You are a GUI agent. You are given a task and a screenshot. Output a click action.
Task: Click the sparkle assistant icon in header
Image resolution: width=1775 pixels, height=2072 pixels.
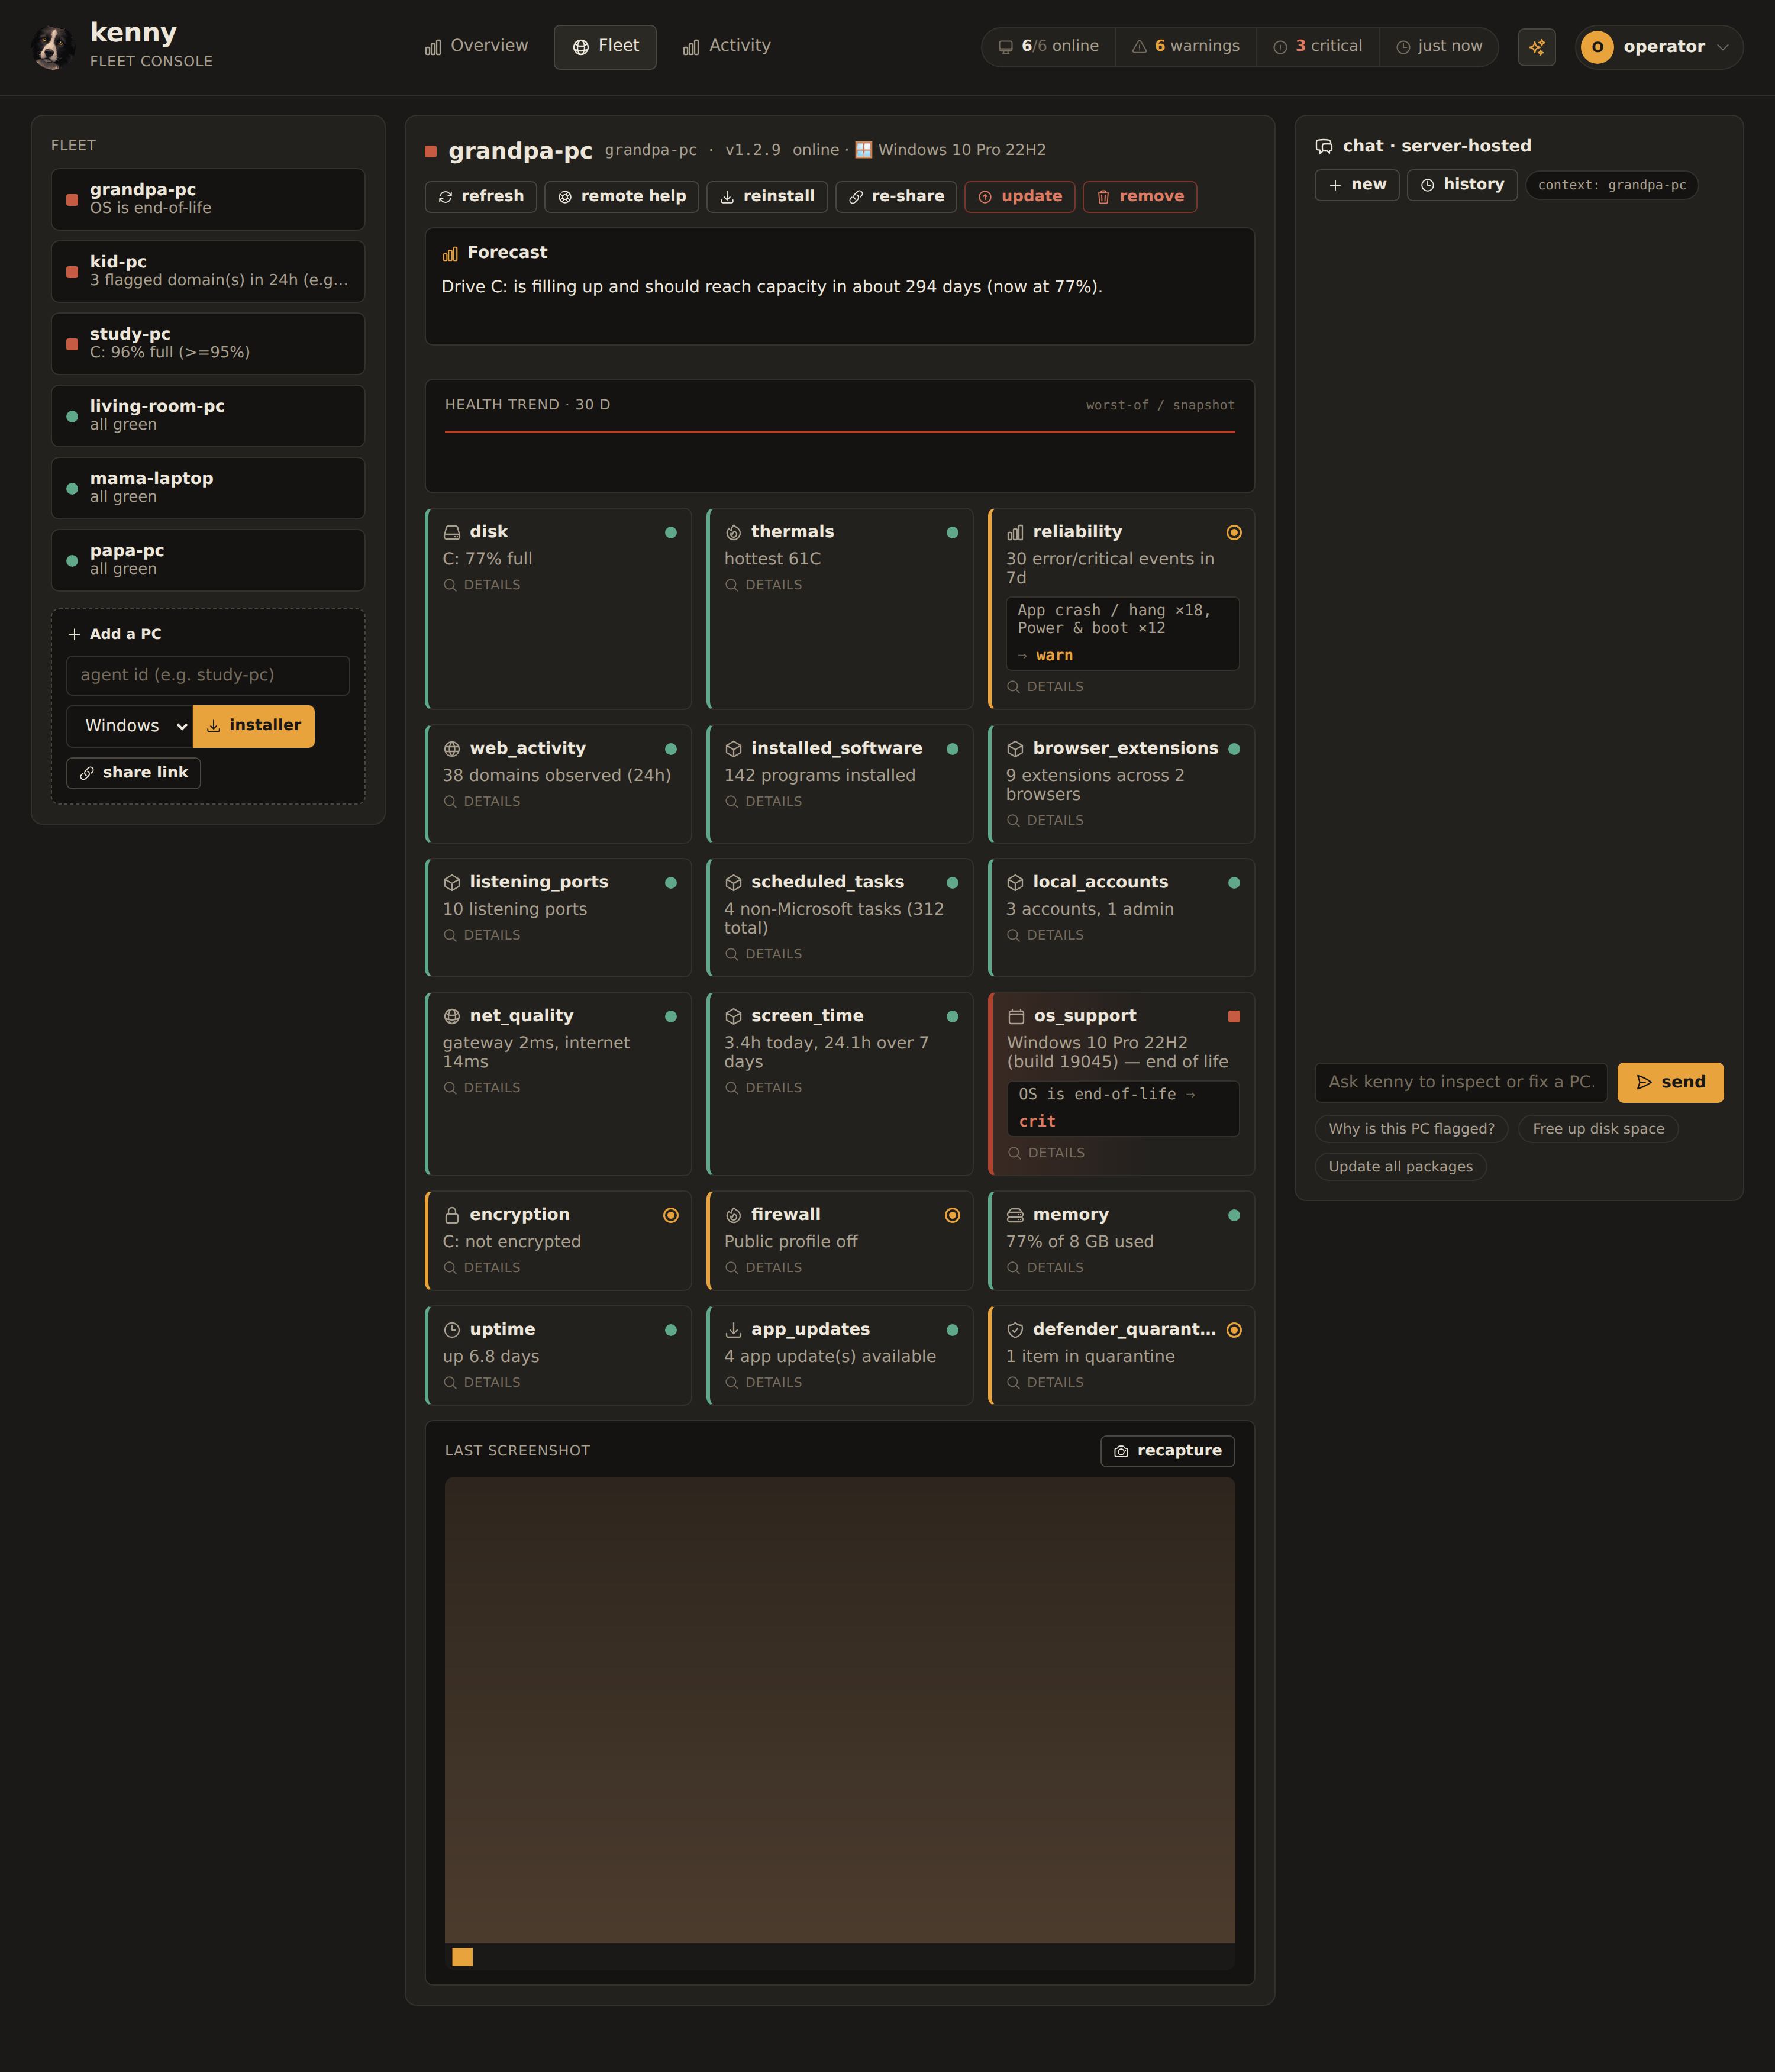point(1536,47)
